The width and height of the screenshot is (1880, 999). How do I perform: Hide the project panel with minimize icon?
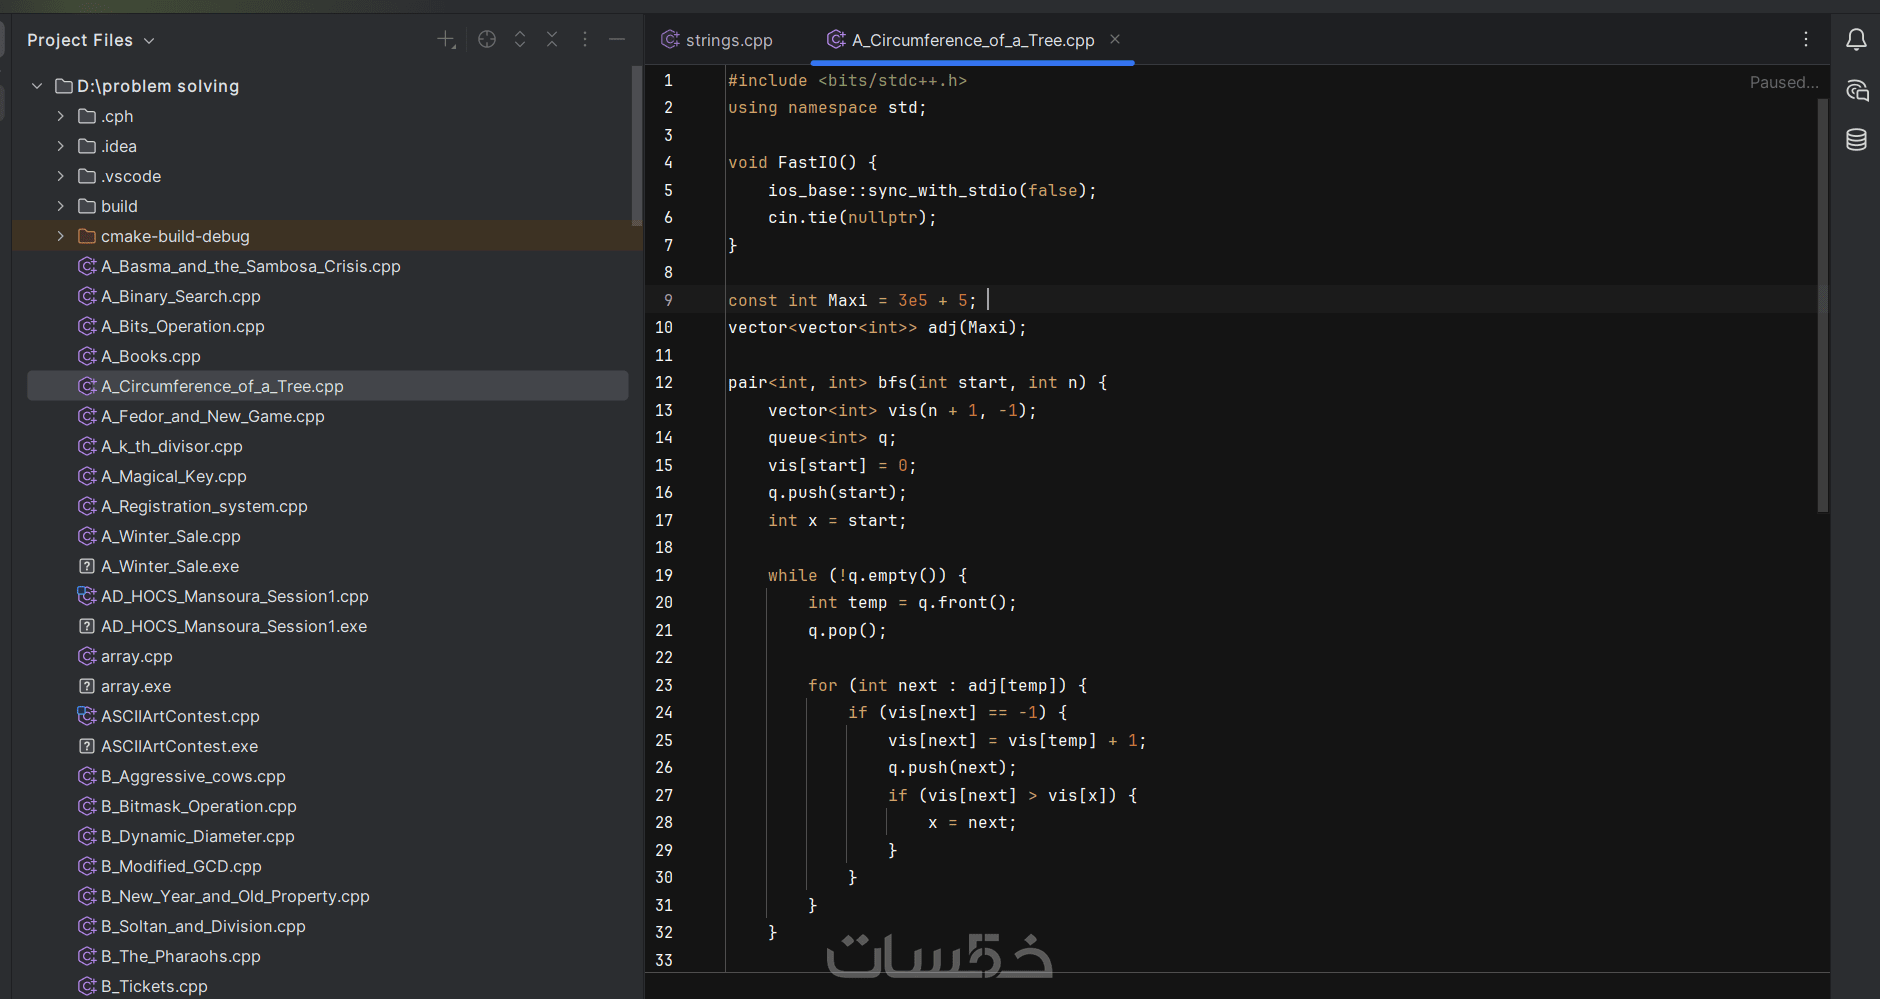tap(617, 39)
